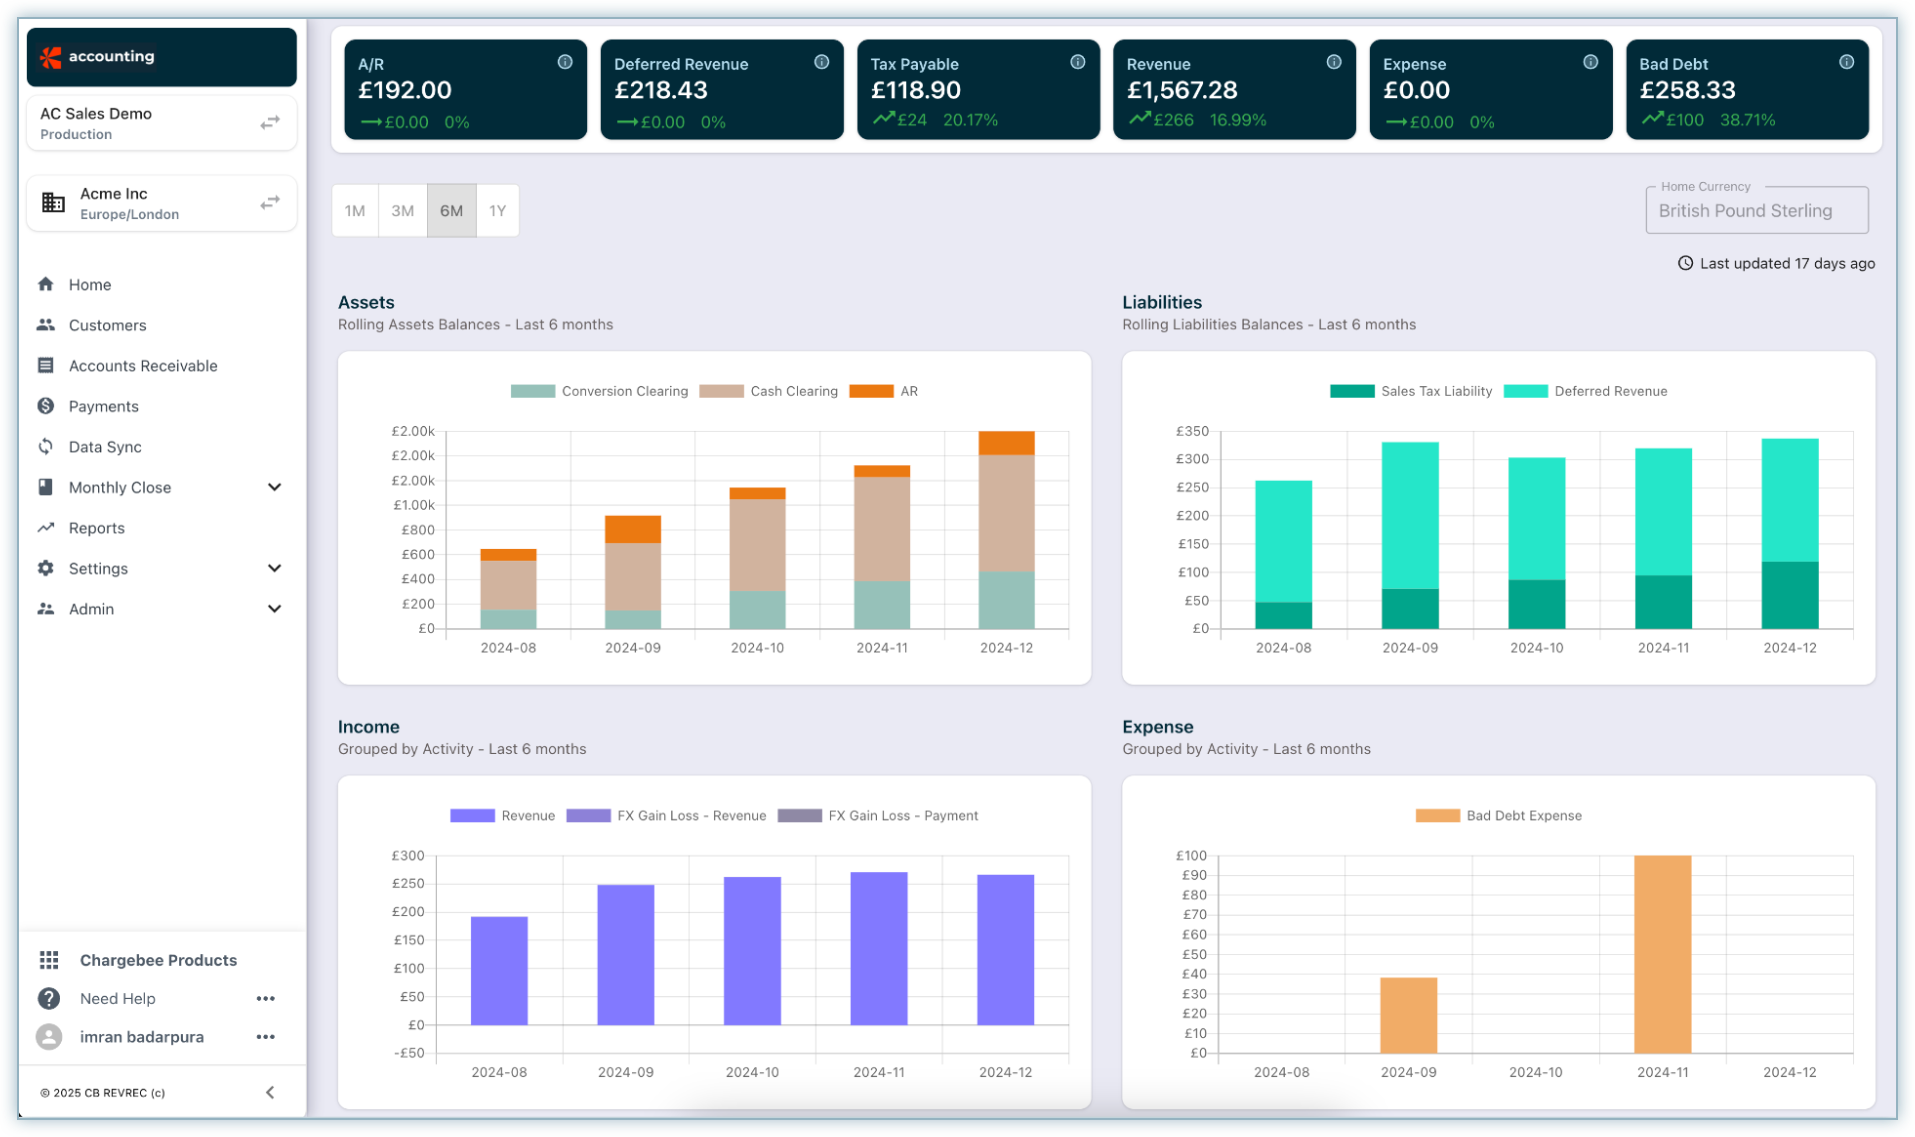Open Chargebee Products grid icon

tap(49, 960)
